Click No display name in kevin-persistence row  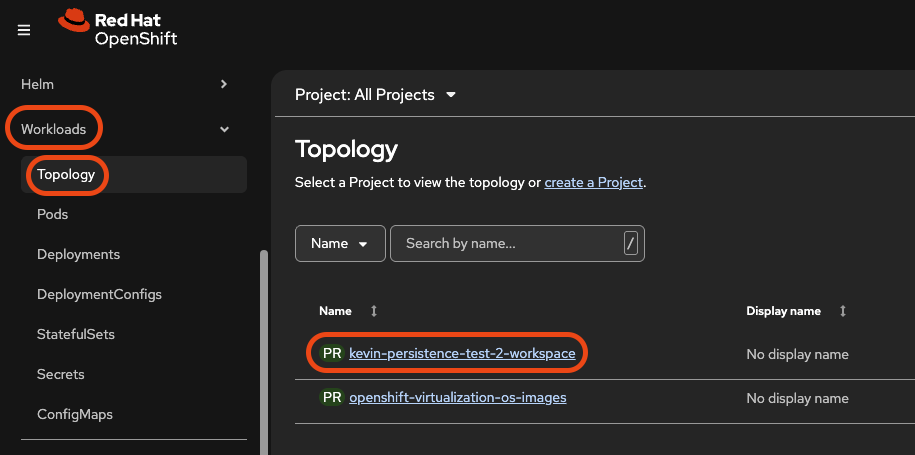tap(797, 355)
